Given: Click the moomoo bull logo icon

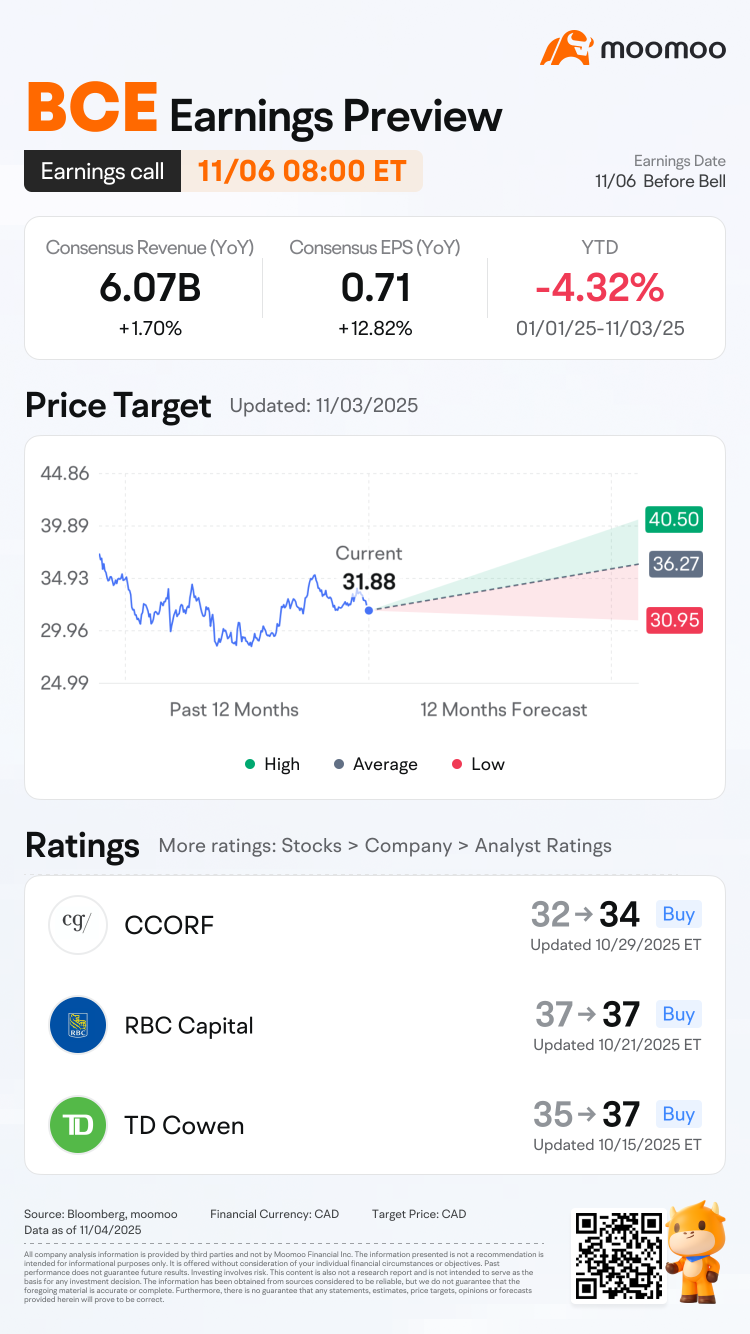Looking at the screenshot, I should click(568, 49).
